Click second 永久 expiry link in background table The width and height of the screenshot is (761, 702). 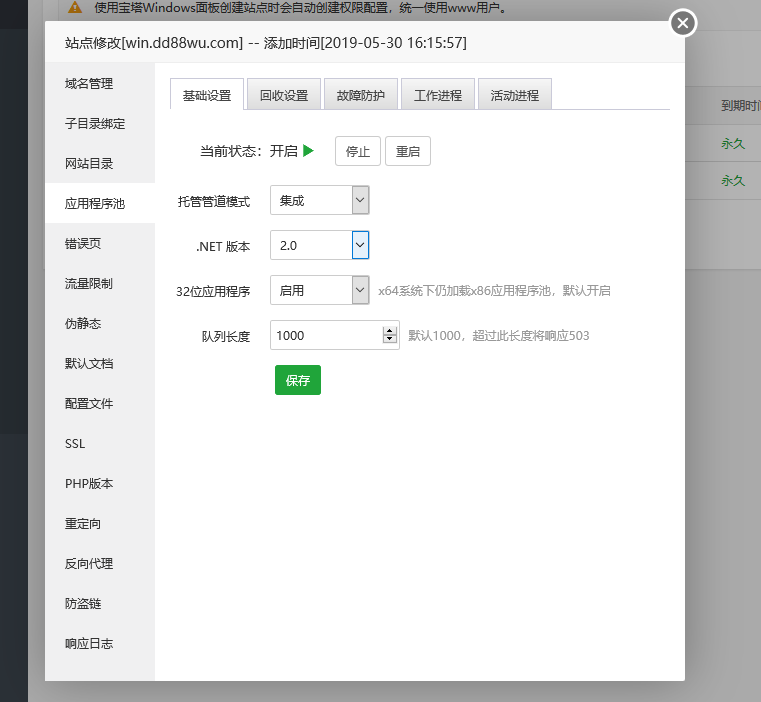click(732, 181)
